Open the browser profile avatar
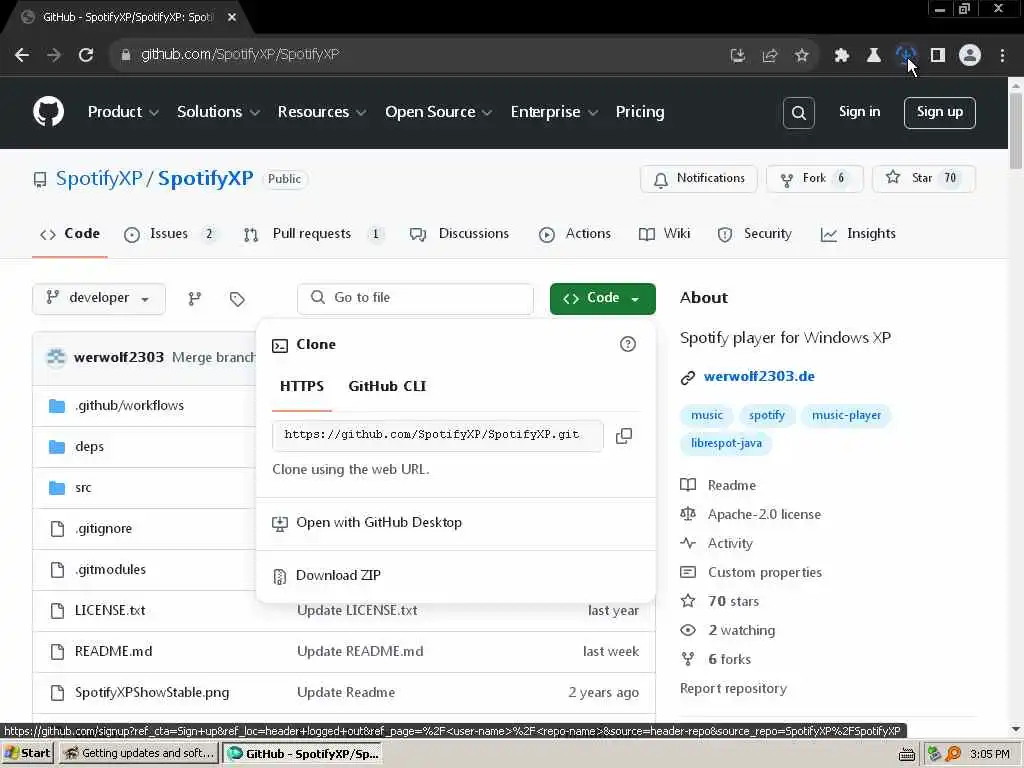Screen dimensions: 1024x768 pyautogui.click(x=970, y=56)
